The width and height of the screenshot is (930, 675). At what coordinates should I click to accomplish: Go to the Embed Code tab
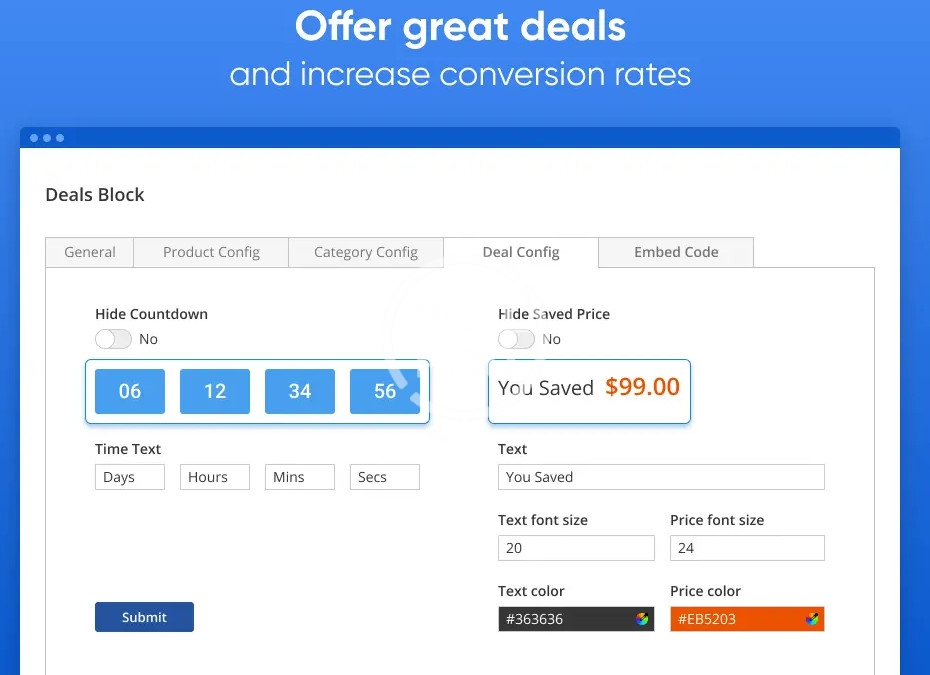tap(676, 252)
